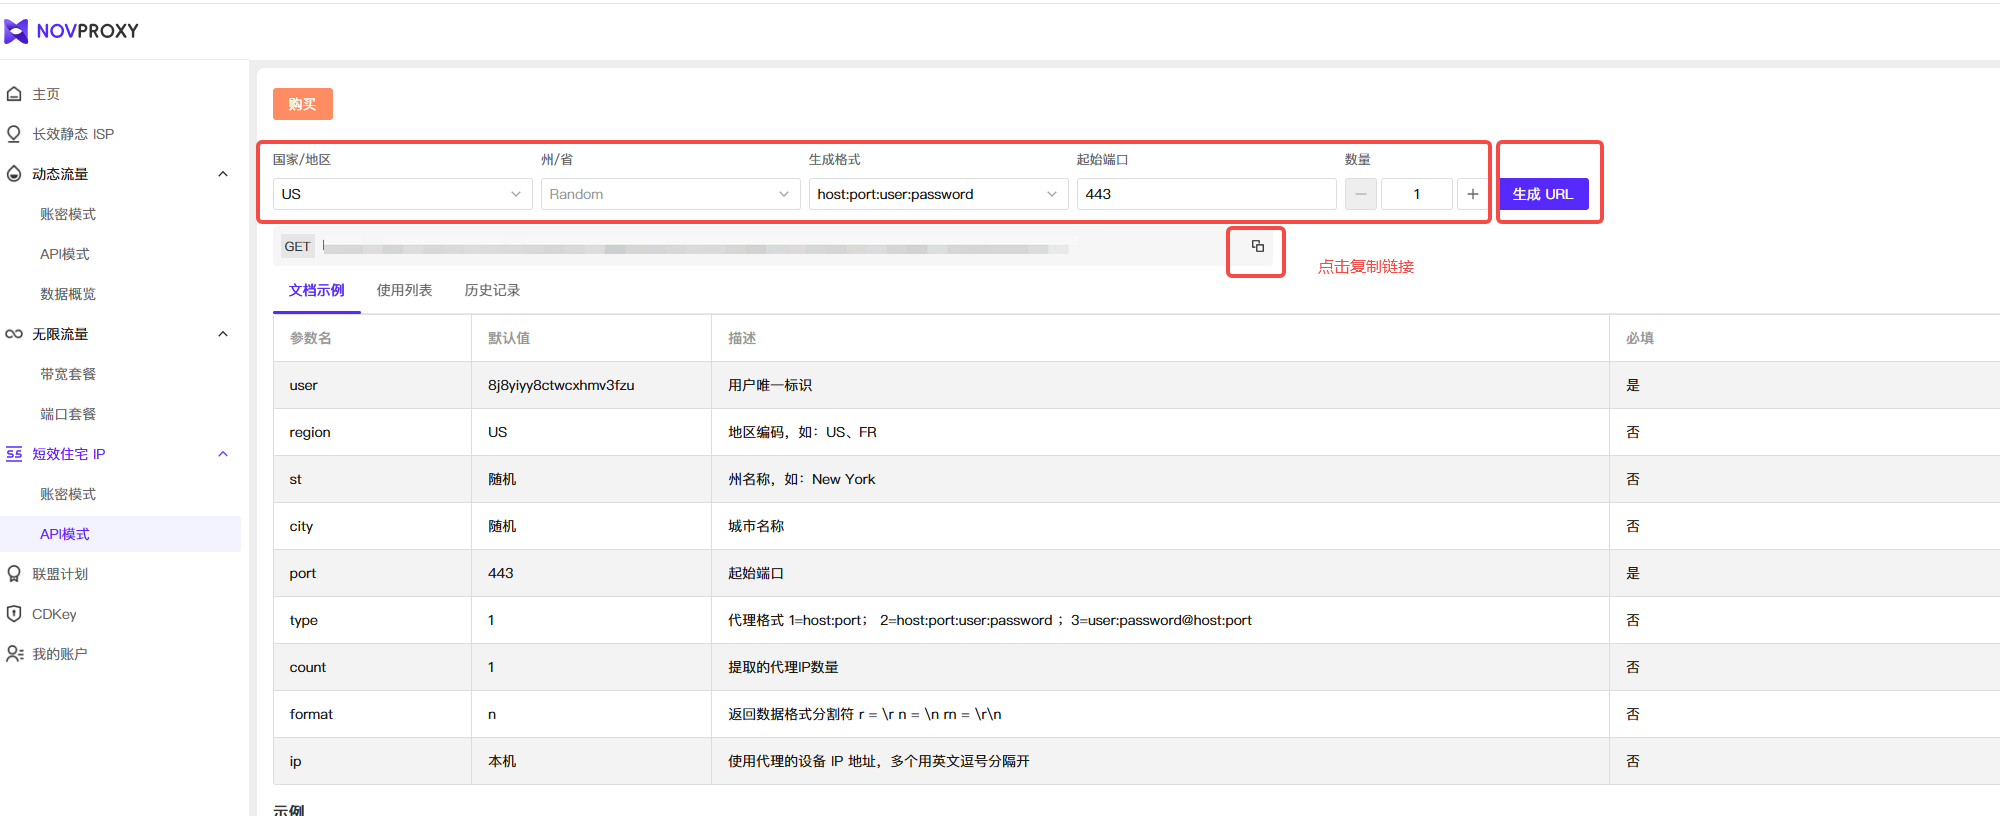The height and width of the screenshot is (816, 2000).
Task: Switch to the 历史记录 tab
Action: [492, 290]
